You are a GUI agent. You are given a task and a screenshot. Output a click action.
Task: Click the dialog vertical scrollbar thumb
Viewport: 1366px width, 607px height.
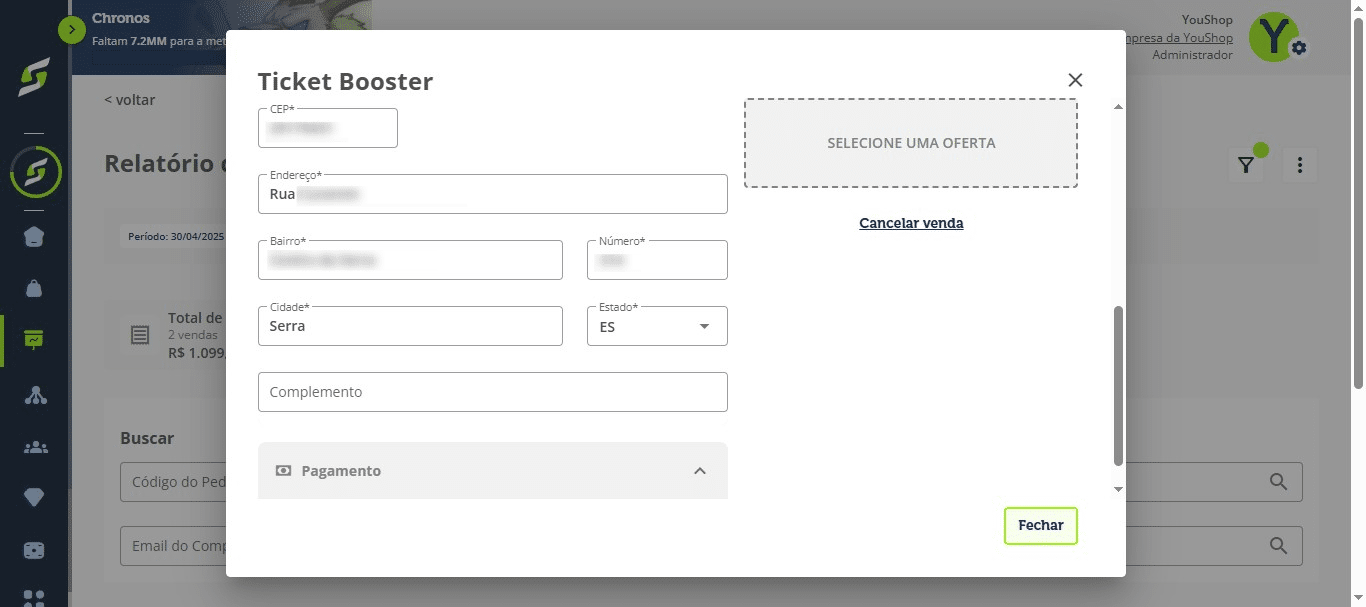(x=1118, y=385)
